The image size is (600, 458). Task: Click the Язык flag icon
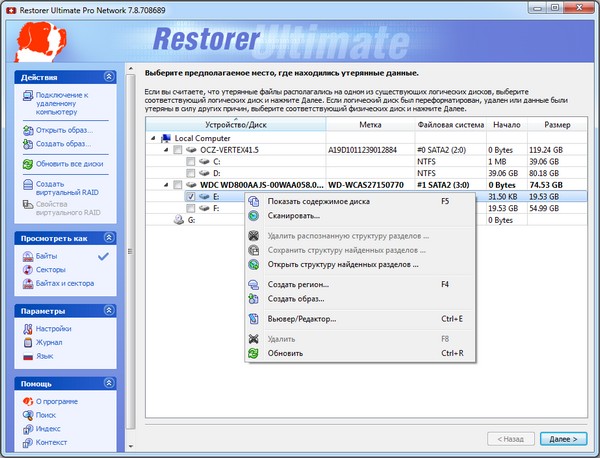point(28,357)
